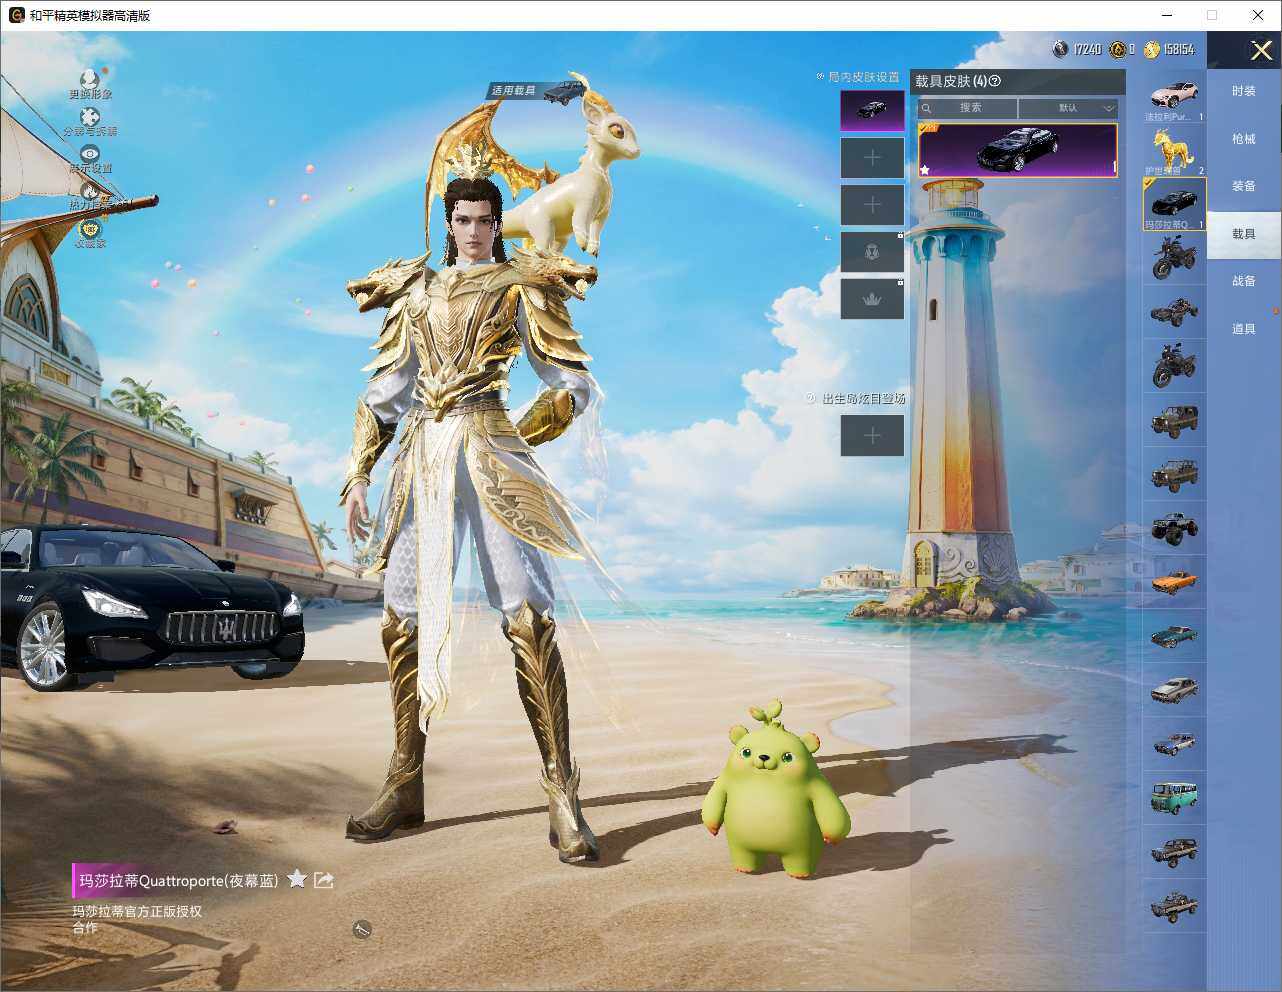Select the teal coupe vehicle

click(1175, 636)
